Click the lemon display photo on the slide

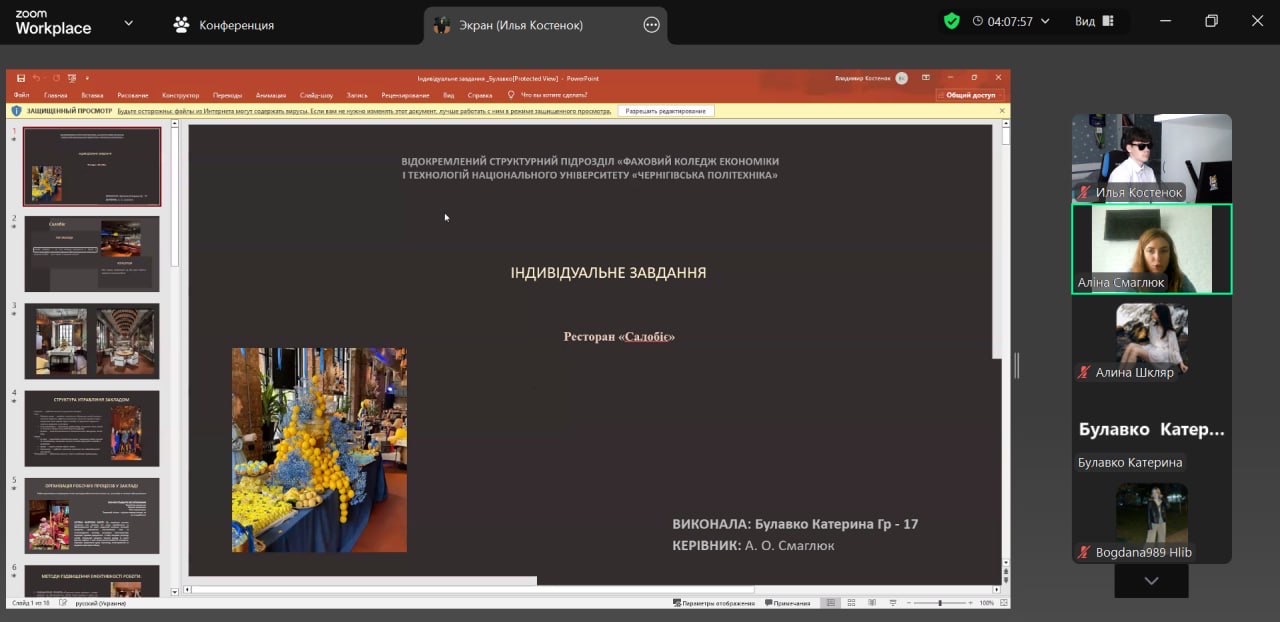click(x=319, y=450)
